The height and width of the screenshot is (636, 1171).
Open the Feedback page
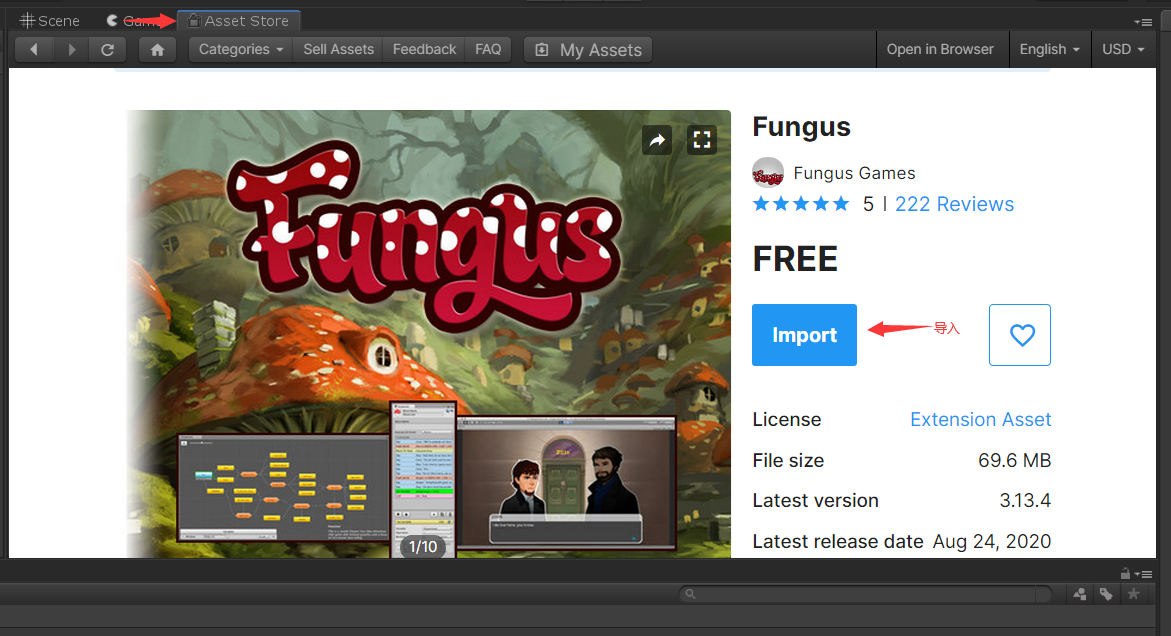tap(424, 49)
